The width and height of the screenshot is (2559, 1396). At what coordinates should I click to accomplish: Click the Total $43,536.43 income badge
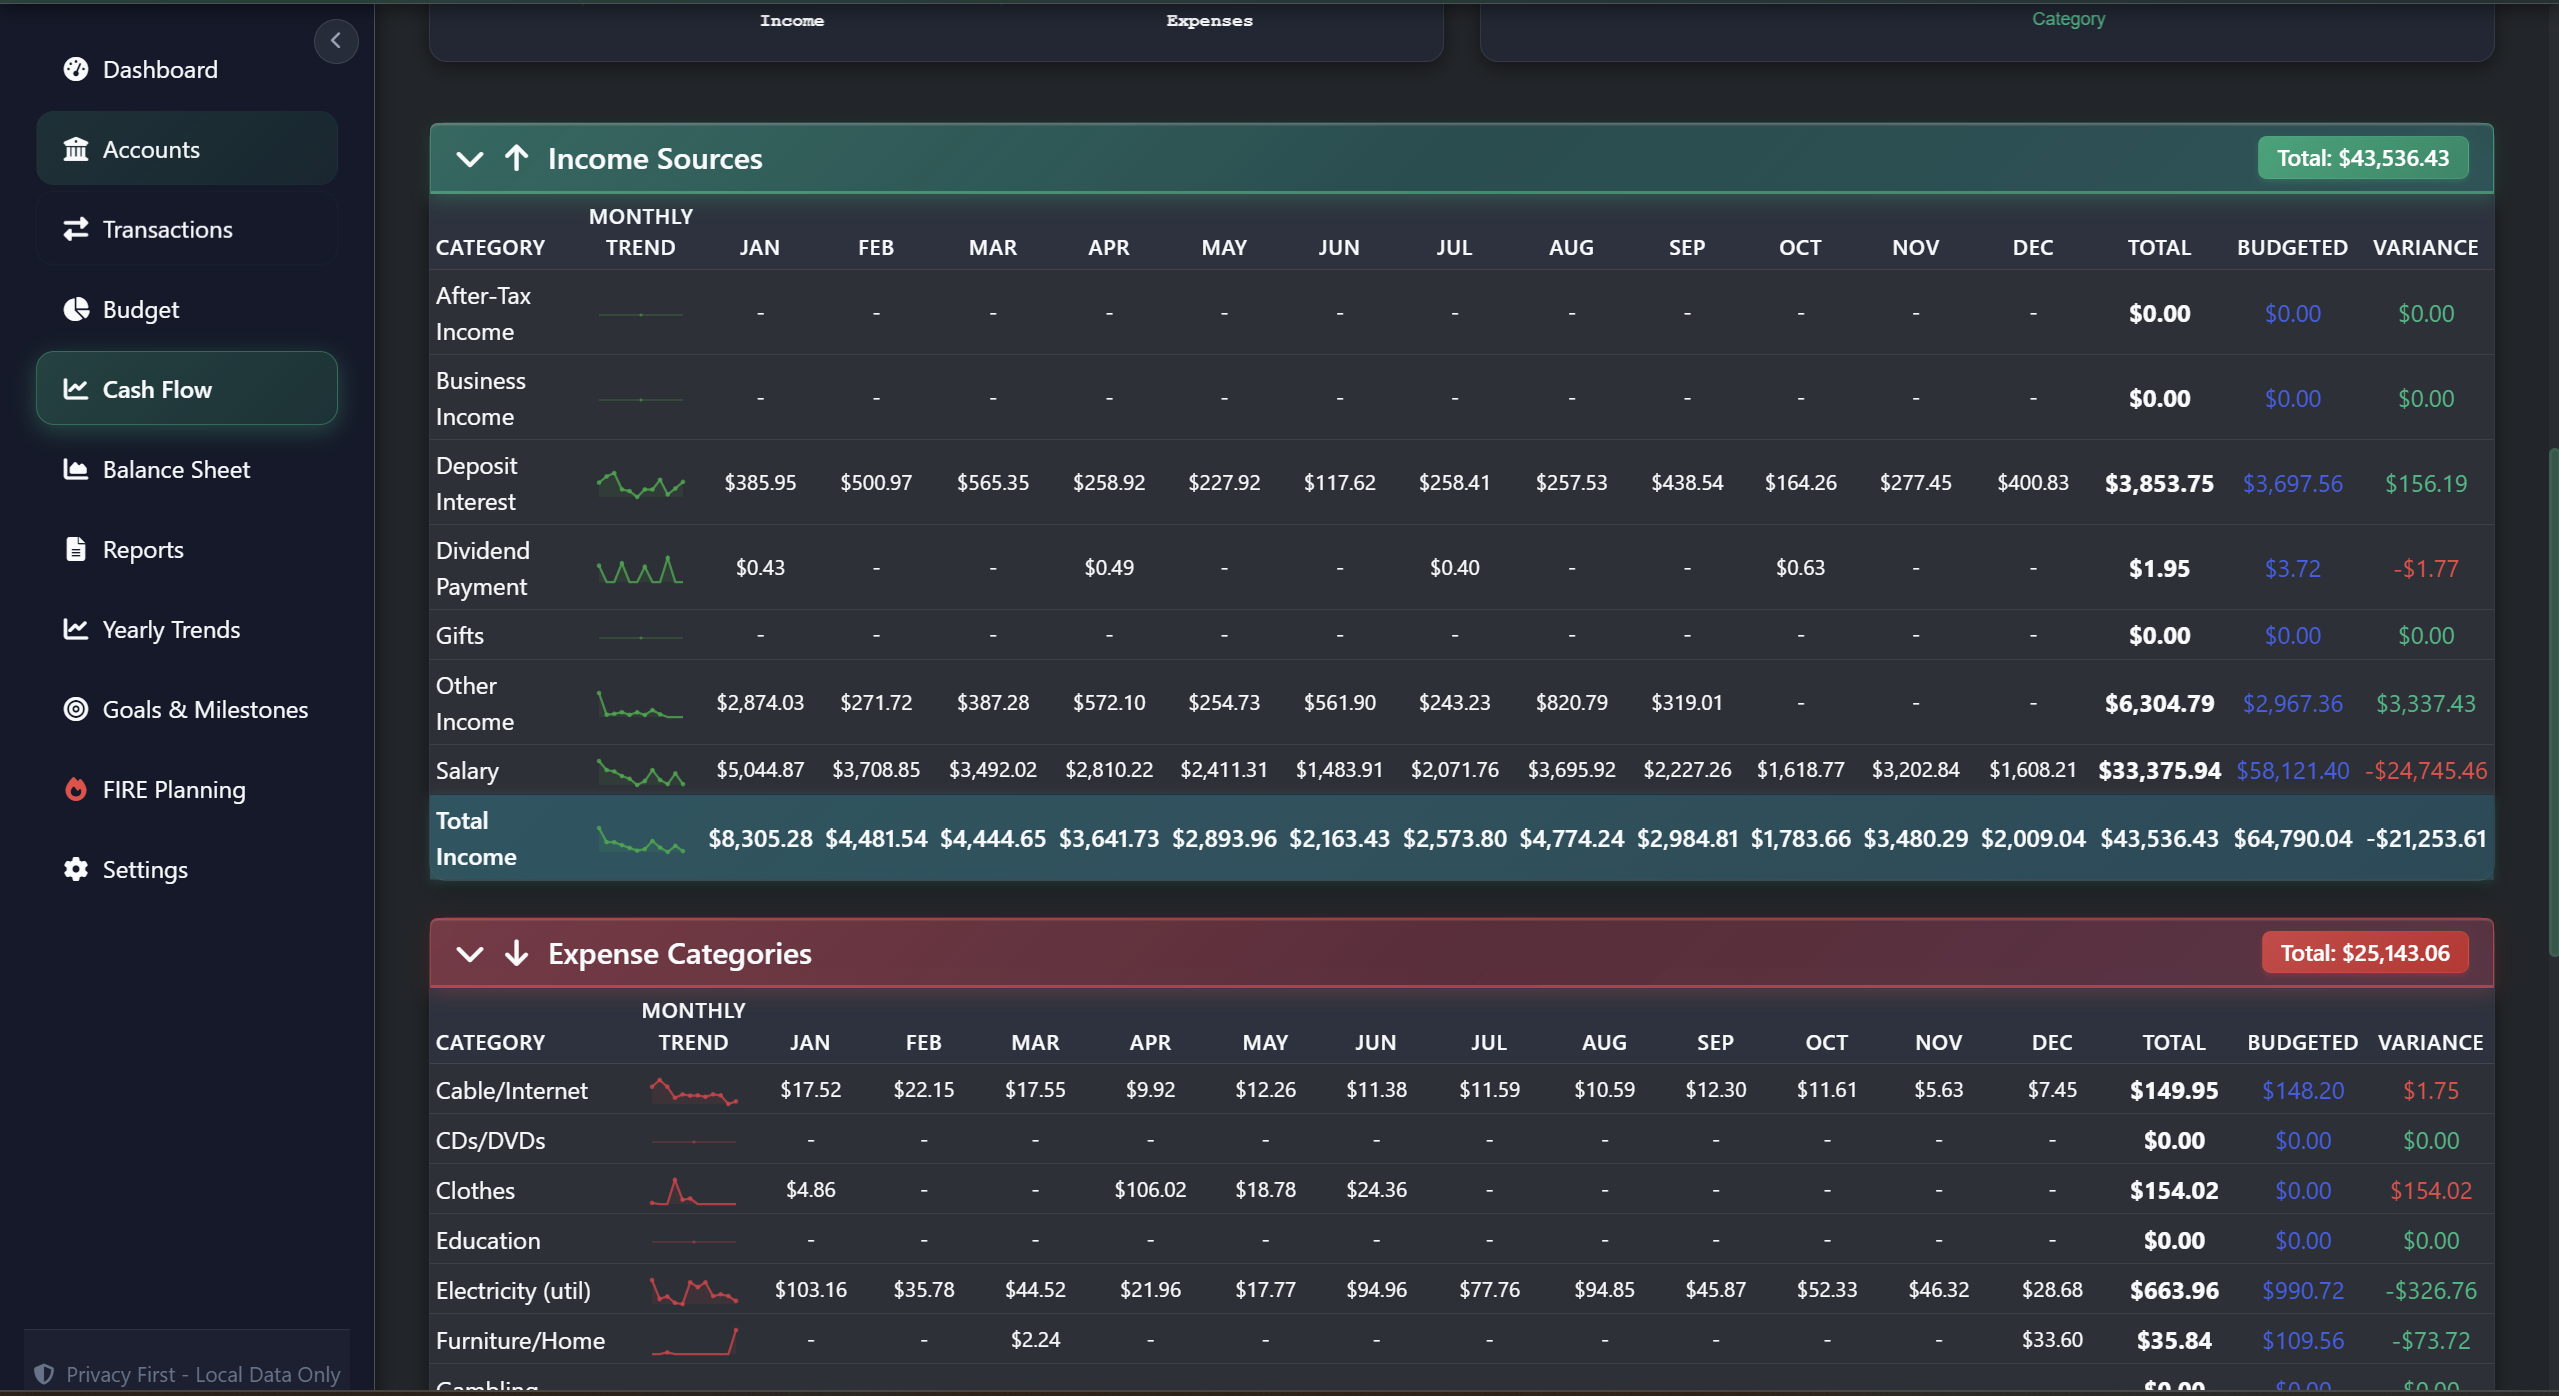click(x=2362, y=157)
